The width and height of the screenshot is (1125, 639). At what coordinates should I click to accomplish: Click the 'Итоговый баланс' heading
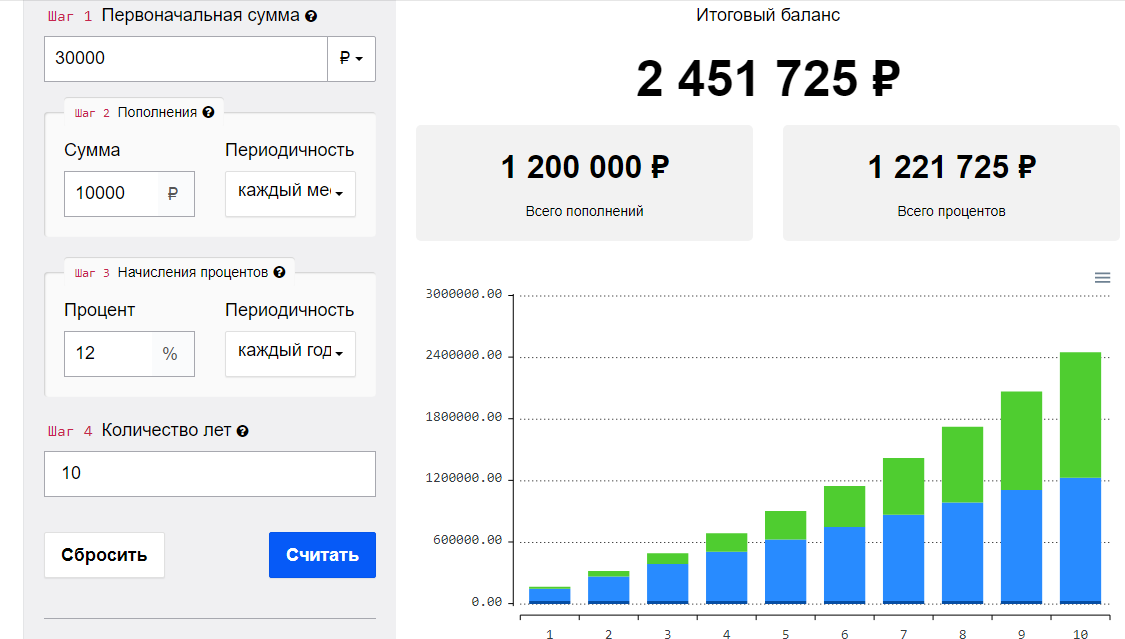click(x=768, y=15)
